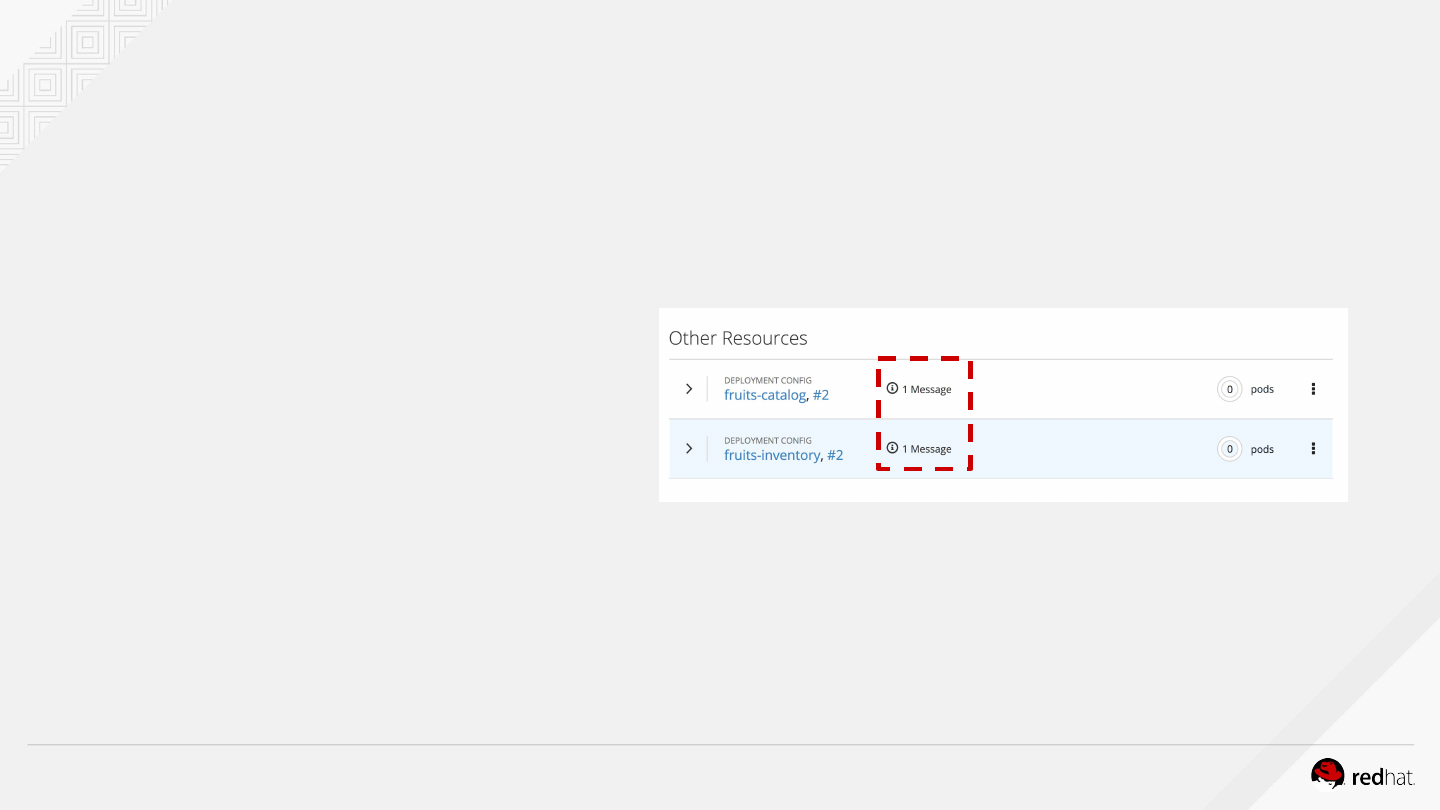Click the info icon in fruits-inventory row
Screen dimensions: 1440x810
[x=893, y=448]
